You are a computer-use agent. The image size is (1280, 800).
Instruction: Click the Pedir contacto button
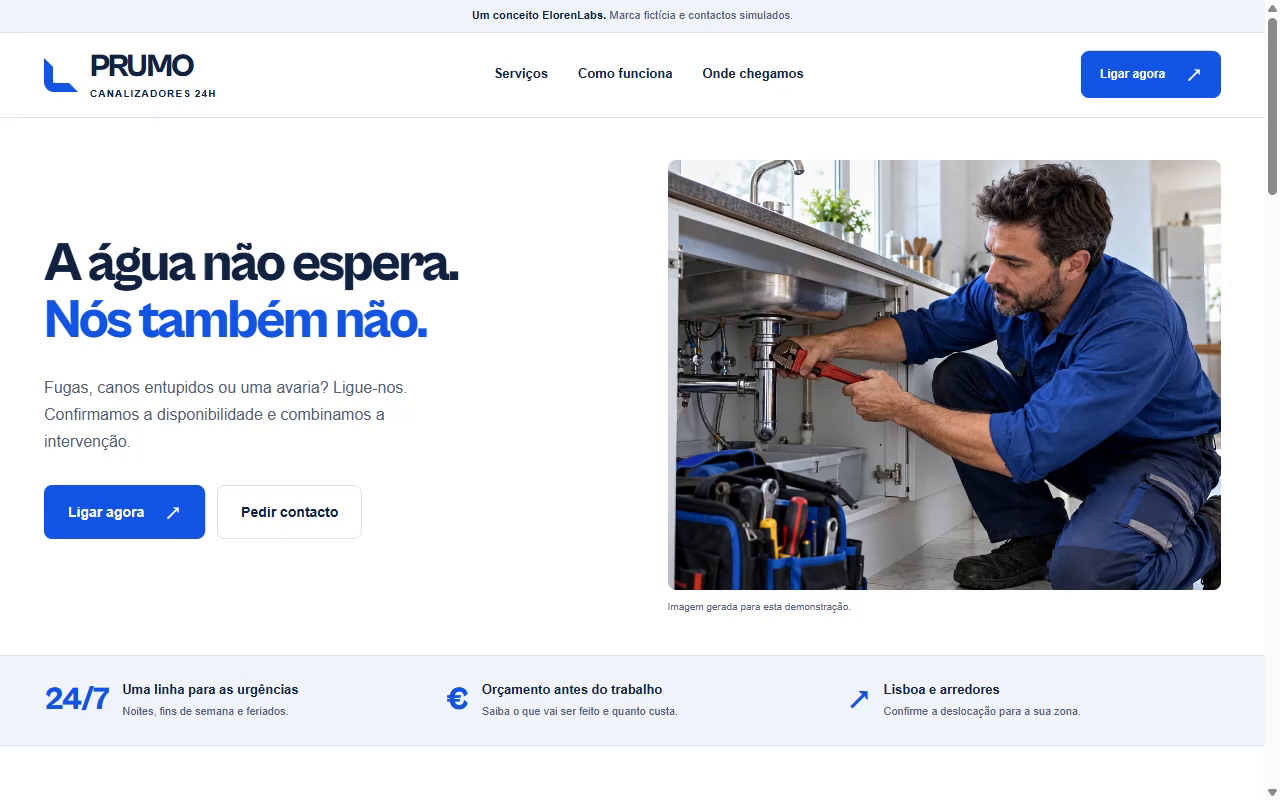point(289,512)
